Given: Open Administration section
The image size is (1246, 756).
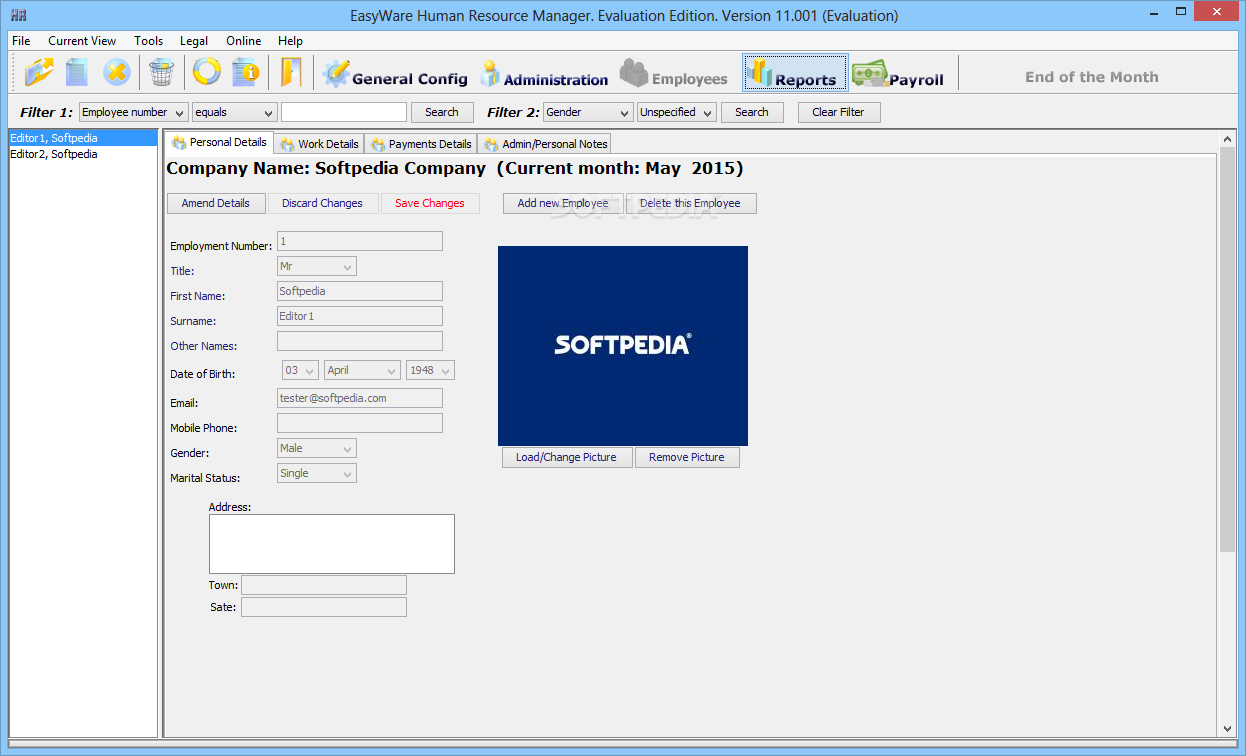Looking at the screenshot, I should tap(544, 74).
